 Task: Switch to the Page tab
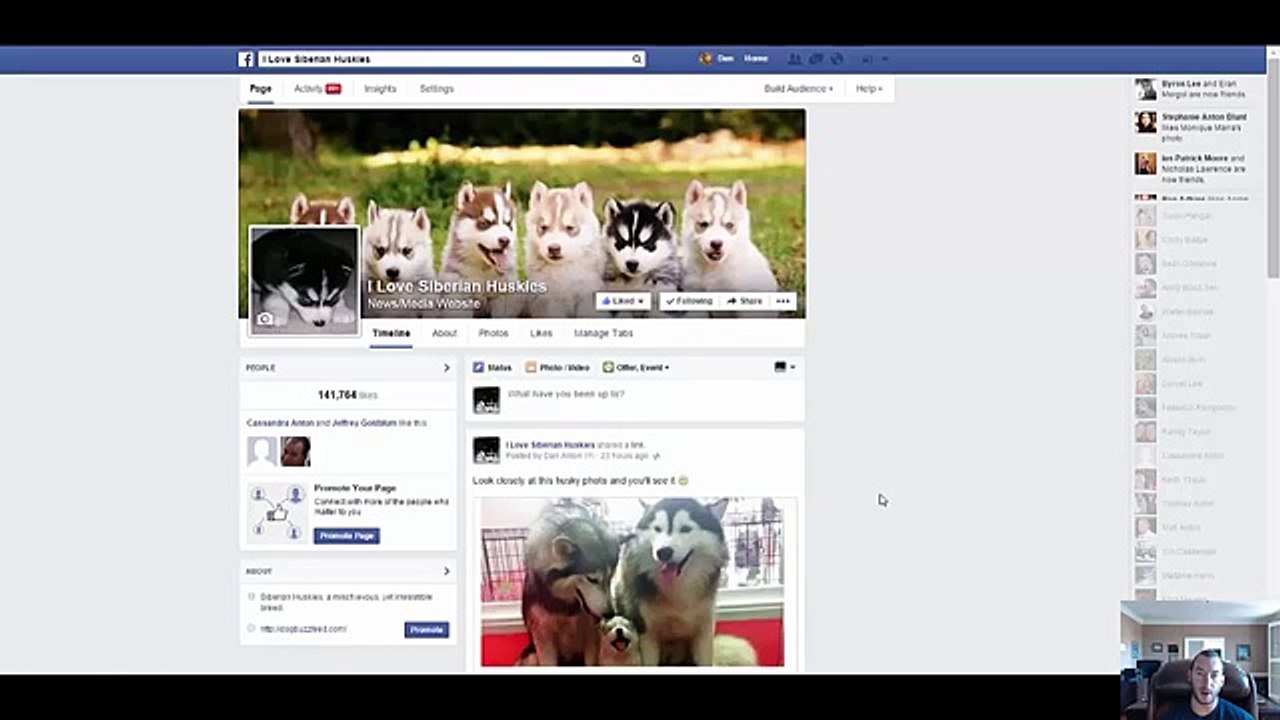click(x=260, y=89)
